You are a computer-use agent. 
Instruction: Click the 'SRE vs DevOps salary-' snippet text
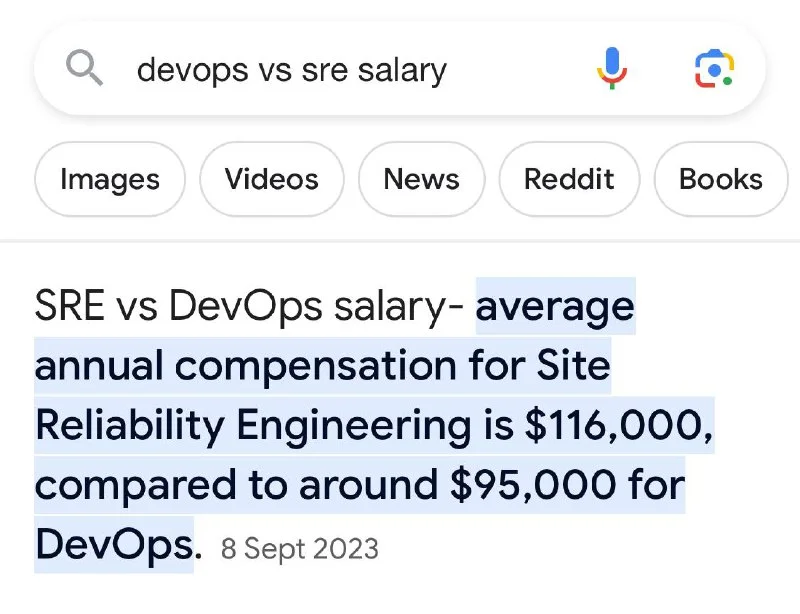point(250,306)
